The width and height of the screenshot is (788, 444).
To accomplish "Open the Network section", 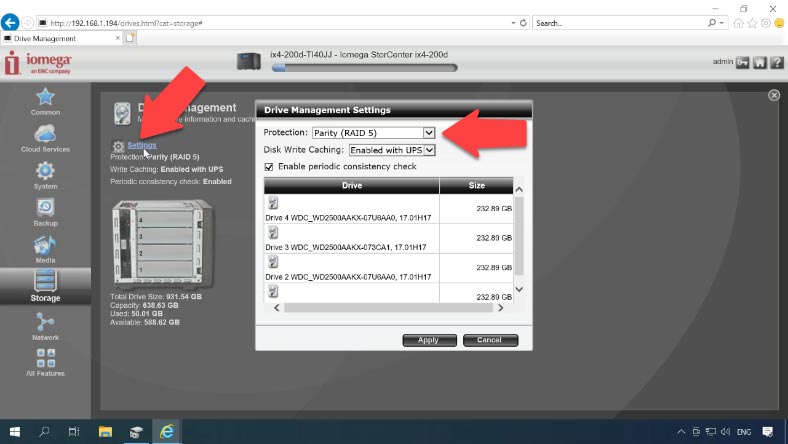I will [45, 326].
